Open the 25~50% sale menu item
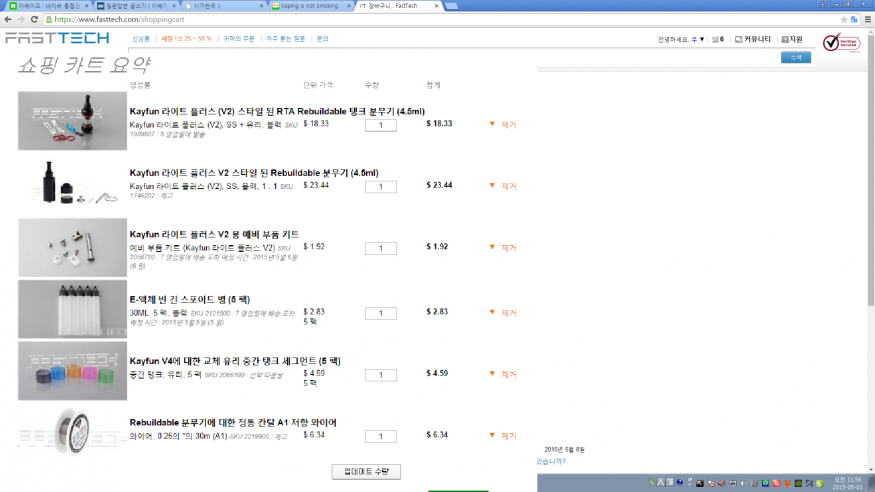The image size is (875, 492). (x=186, y=39)
